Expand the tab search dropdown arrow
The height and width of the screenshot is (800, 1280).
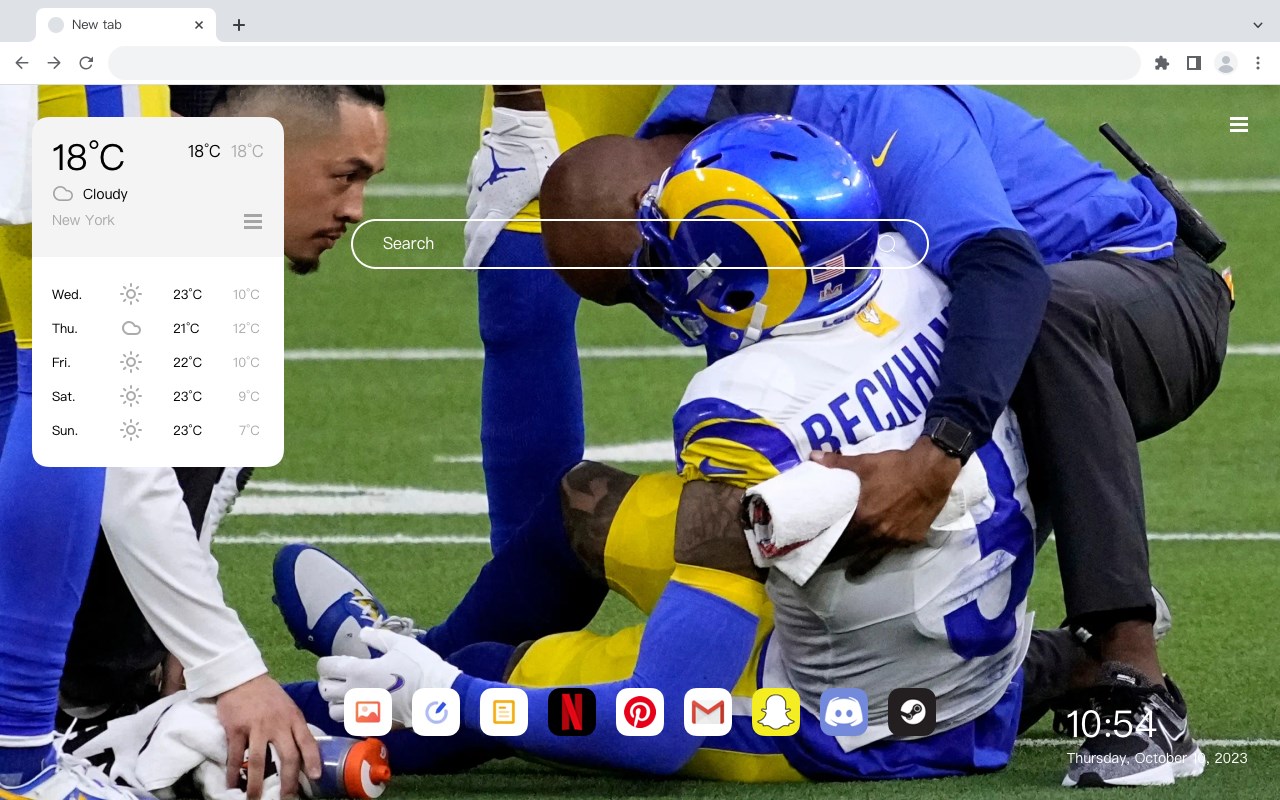pos(1258,25)
